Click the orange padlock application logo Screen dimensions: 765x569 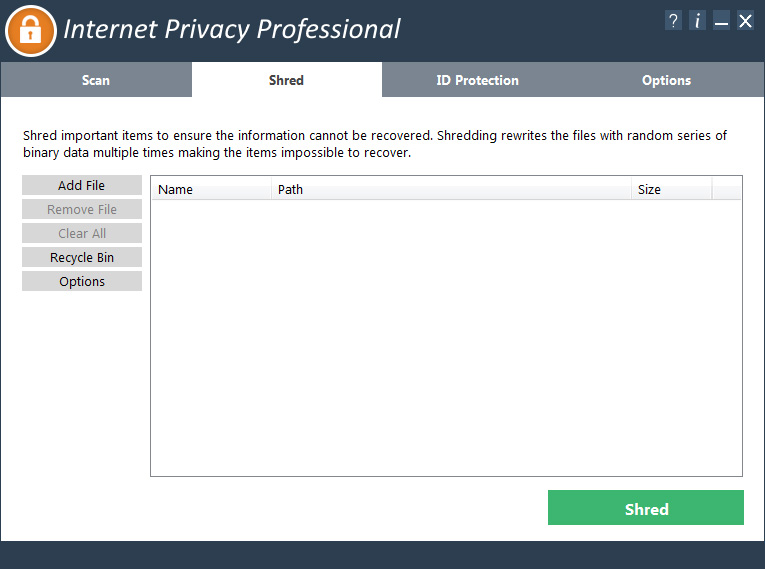point(30,30)
